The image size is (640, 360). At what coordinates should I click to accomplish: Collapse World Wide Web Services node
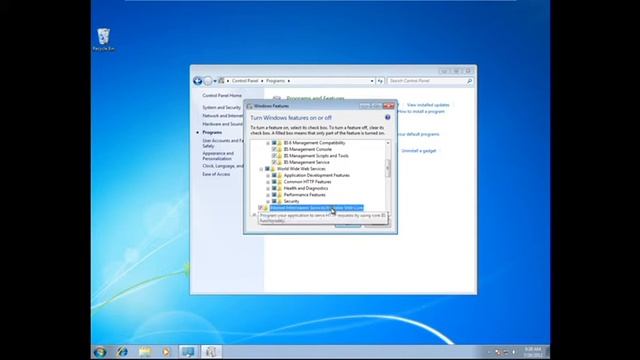point(261,169)
